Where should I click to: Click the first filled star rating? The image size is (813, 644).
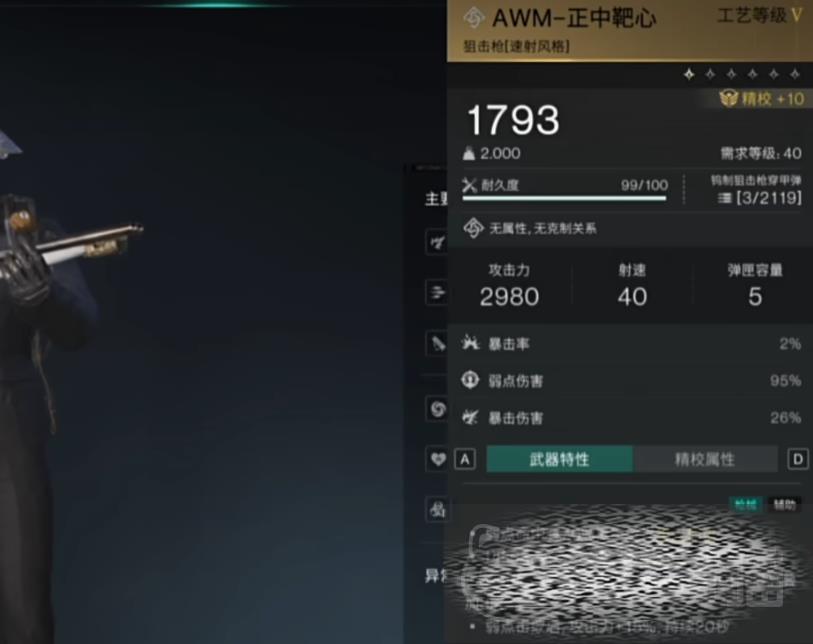[x=689, y=75]
